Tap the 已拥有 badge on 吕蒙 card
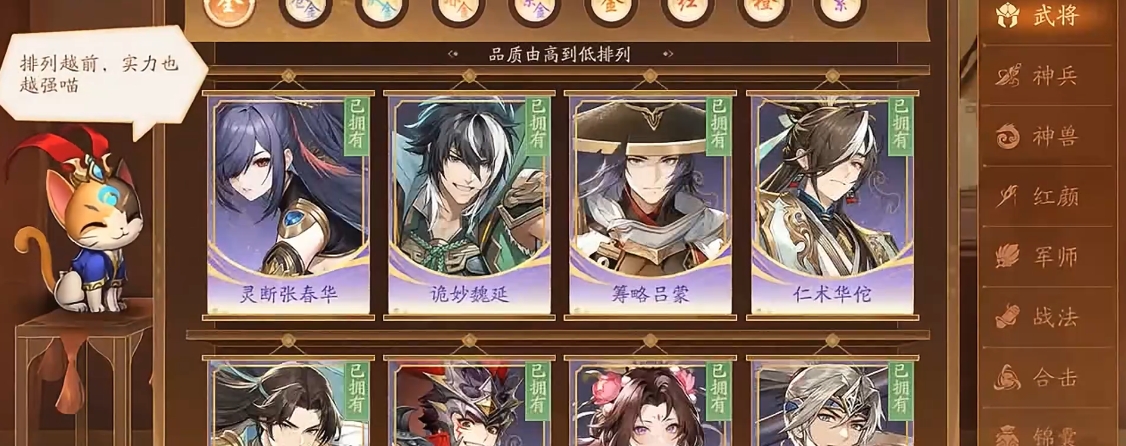The image size is (1126, 446). pos(719,126)
